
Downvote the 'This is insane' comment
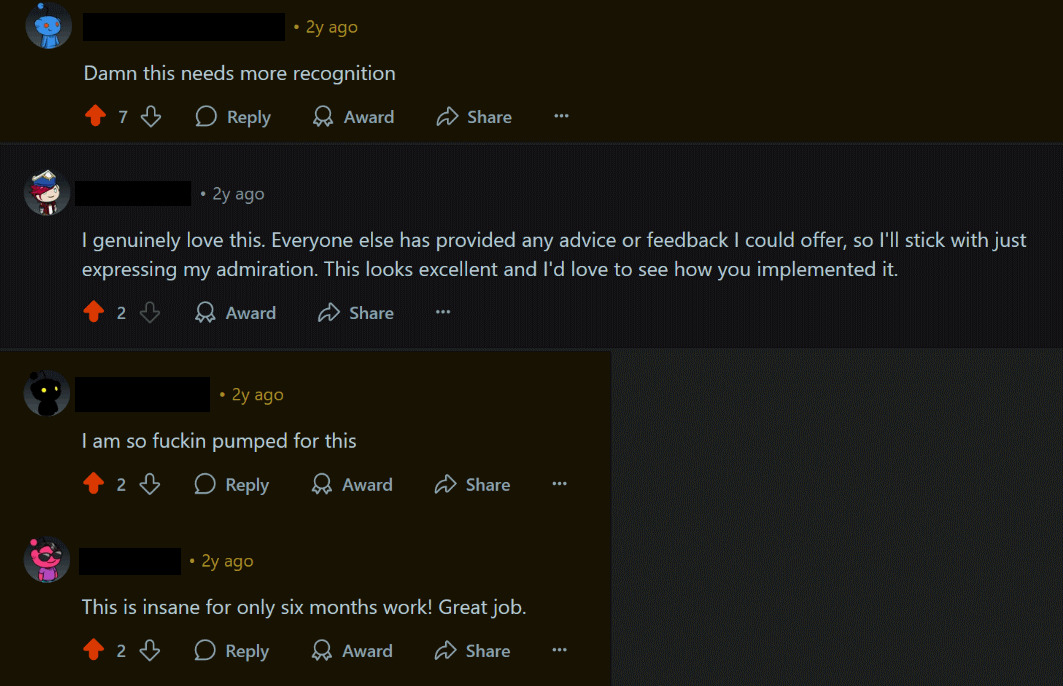150,651
